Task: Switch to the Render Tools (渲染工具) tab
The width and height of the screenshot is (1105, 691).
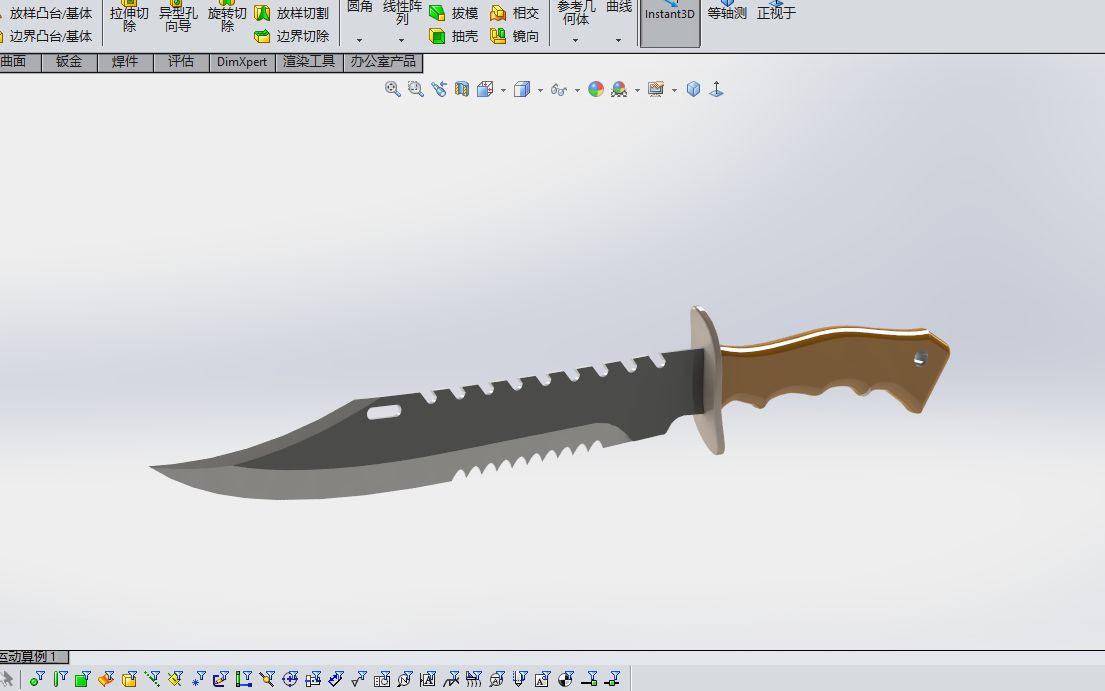Action: pyautogui.click(x=309, y=62)
